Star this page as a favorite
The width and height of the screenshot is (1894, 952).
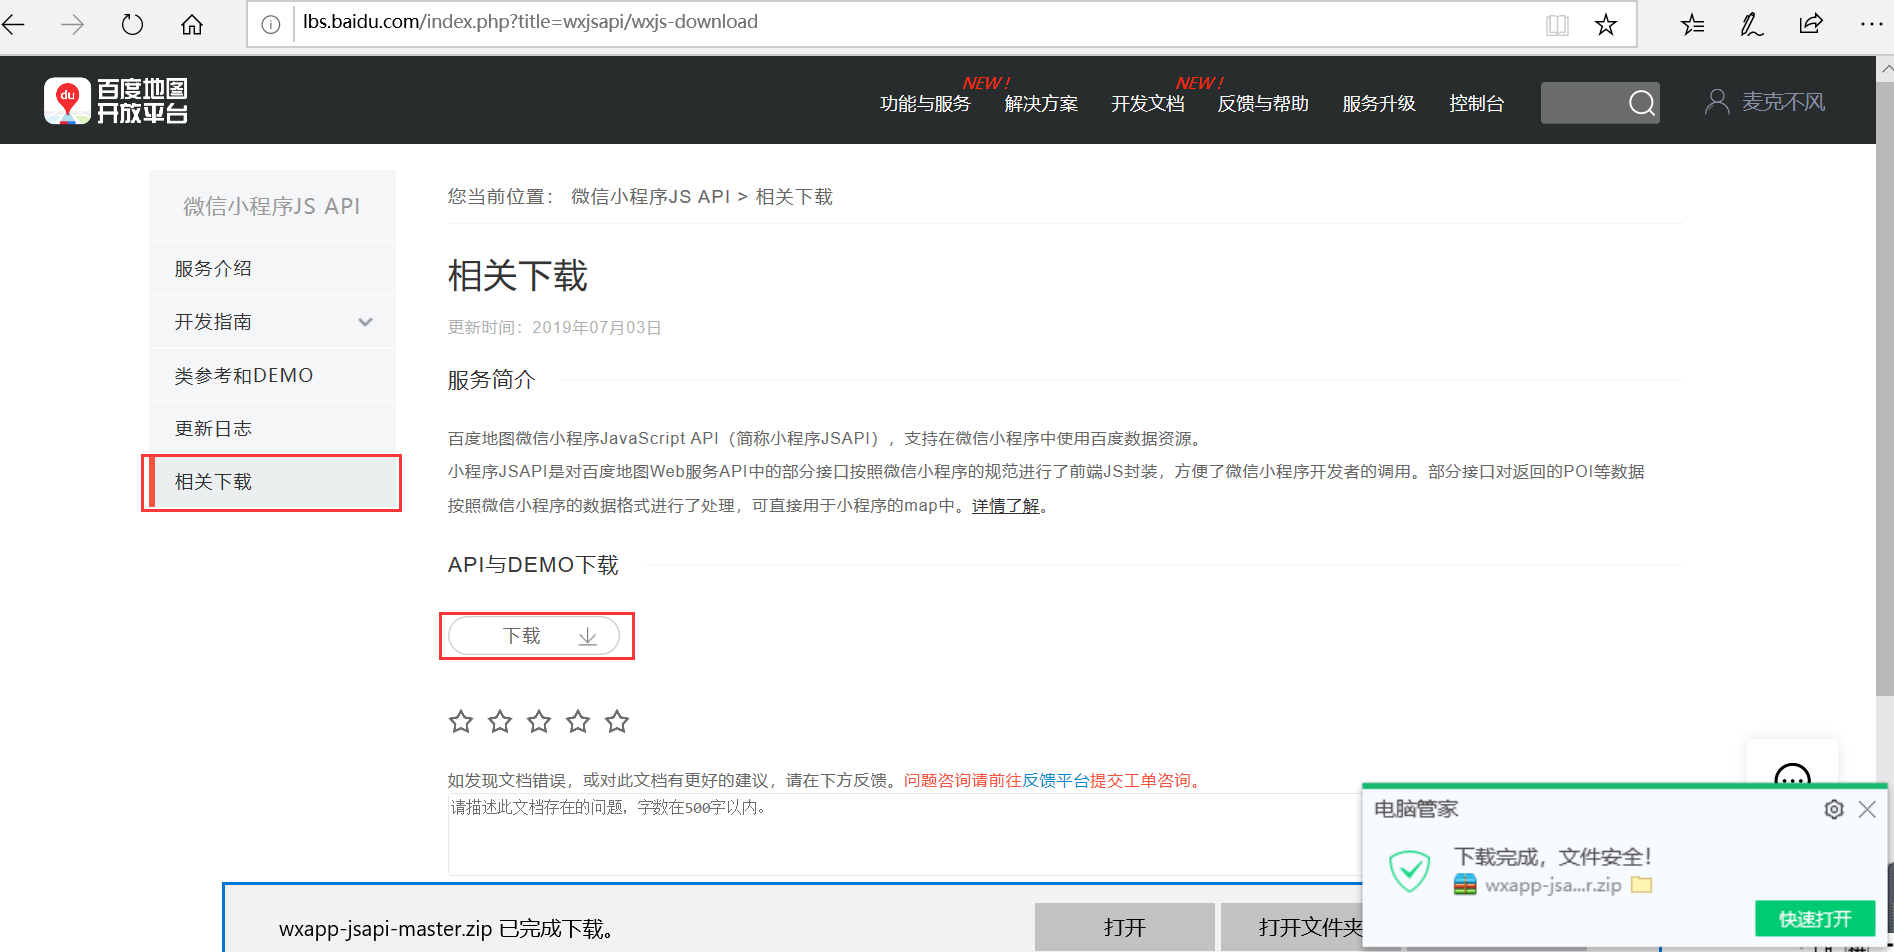(1605, 24)
